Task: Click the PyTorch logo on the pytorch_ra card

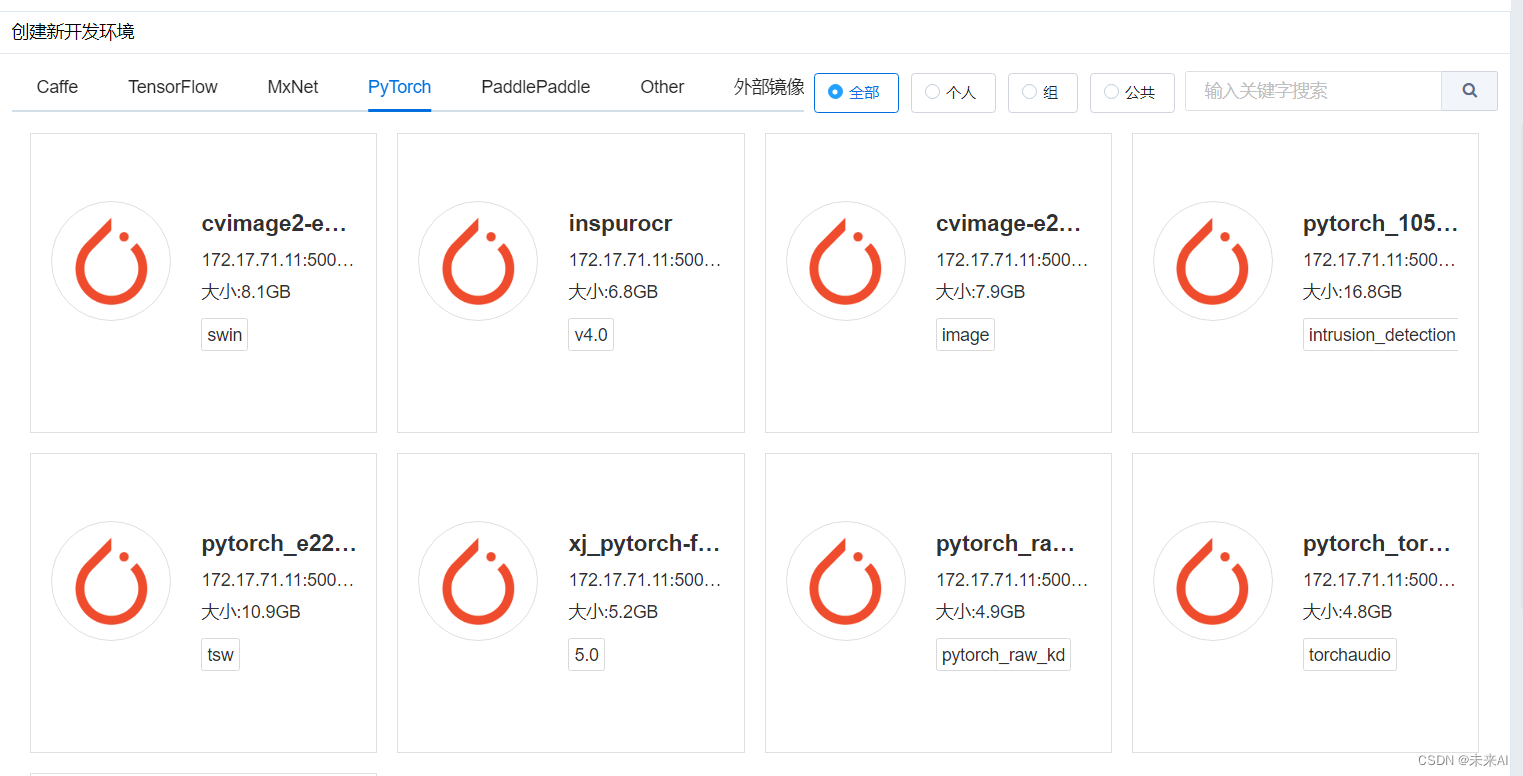Action: (846, 581)
